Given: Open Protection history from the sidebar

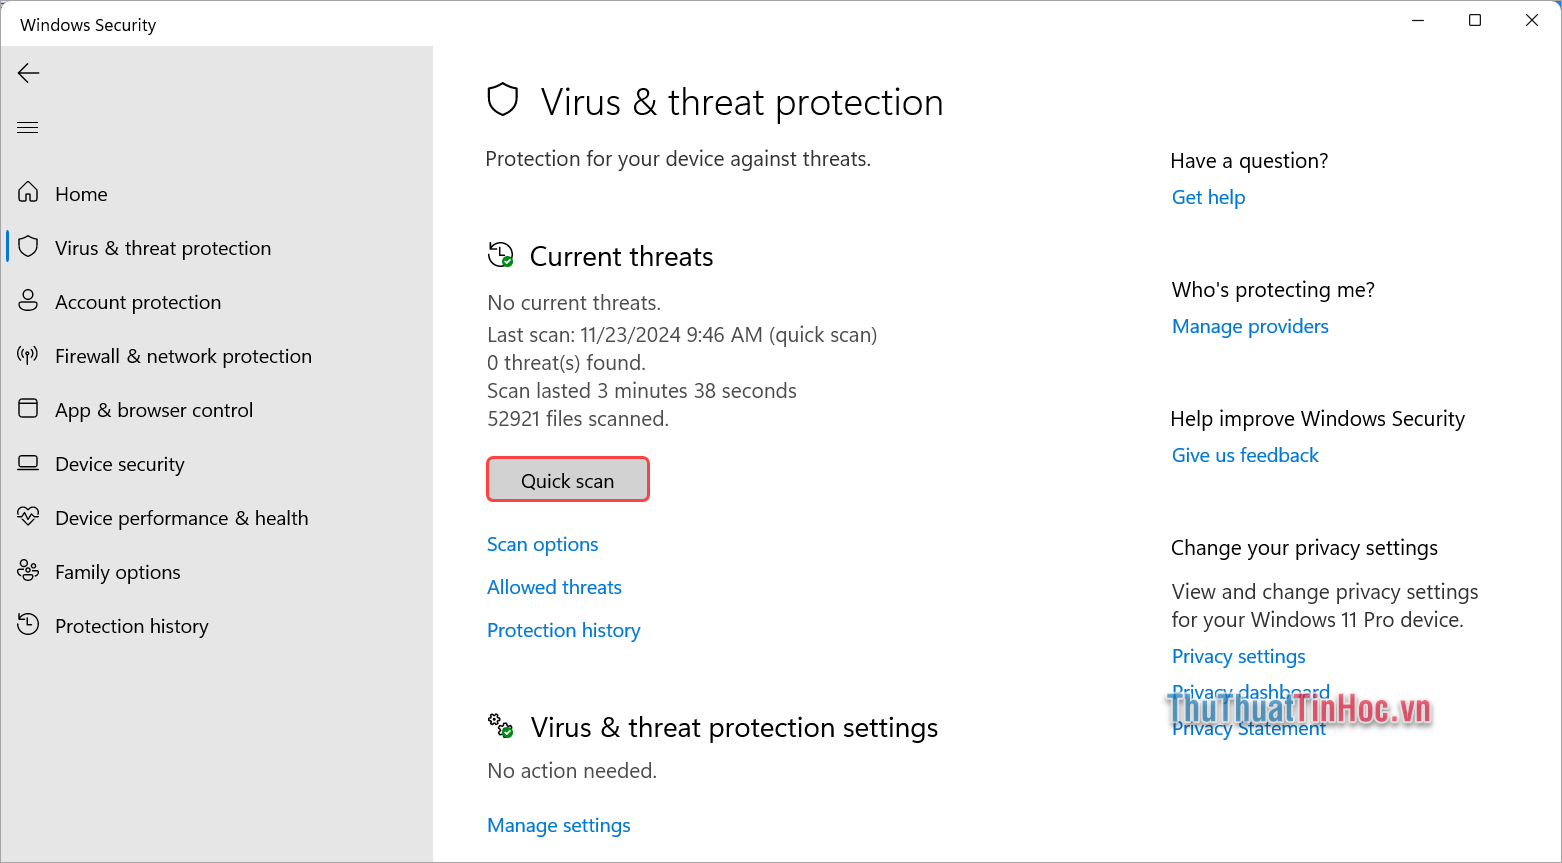Looking at the screenshot, I should point(132,626).
